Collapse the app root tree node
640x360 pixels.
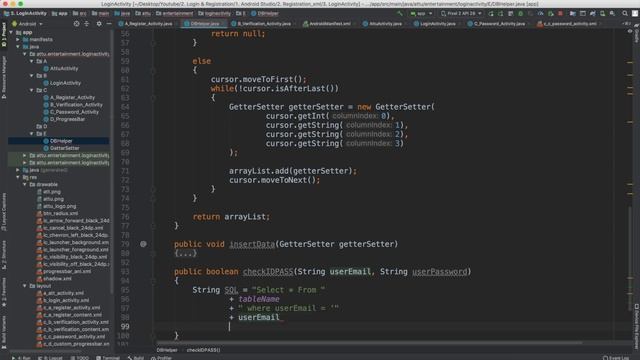[11, 32]
